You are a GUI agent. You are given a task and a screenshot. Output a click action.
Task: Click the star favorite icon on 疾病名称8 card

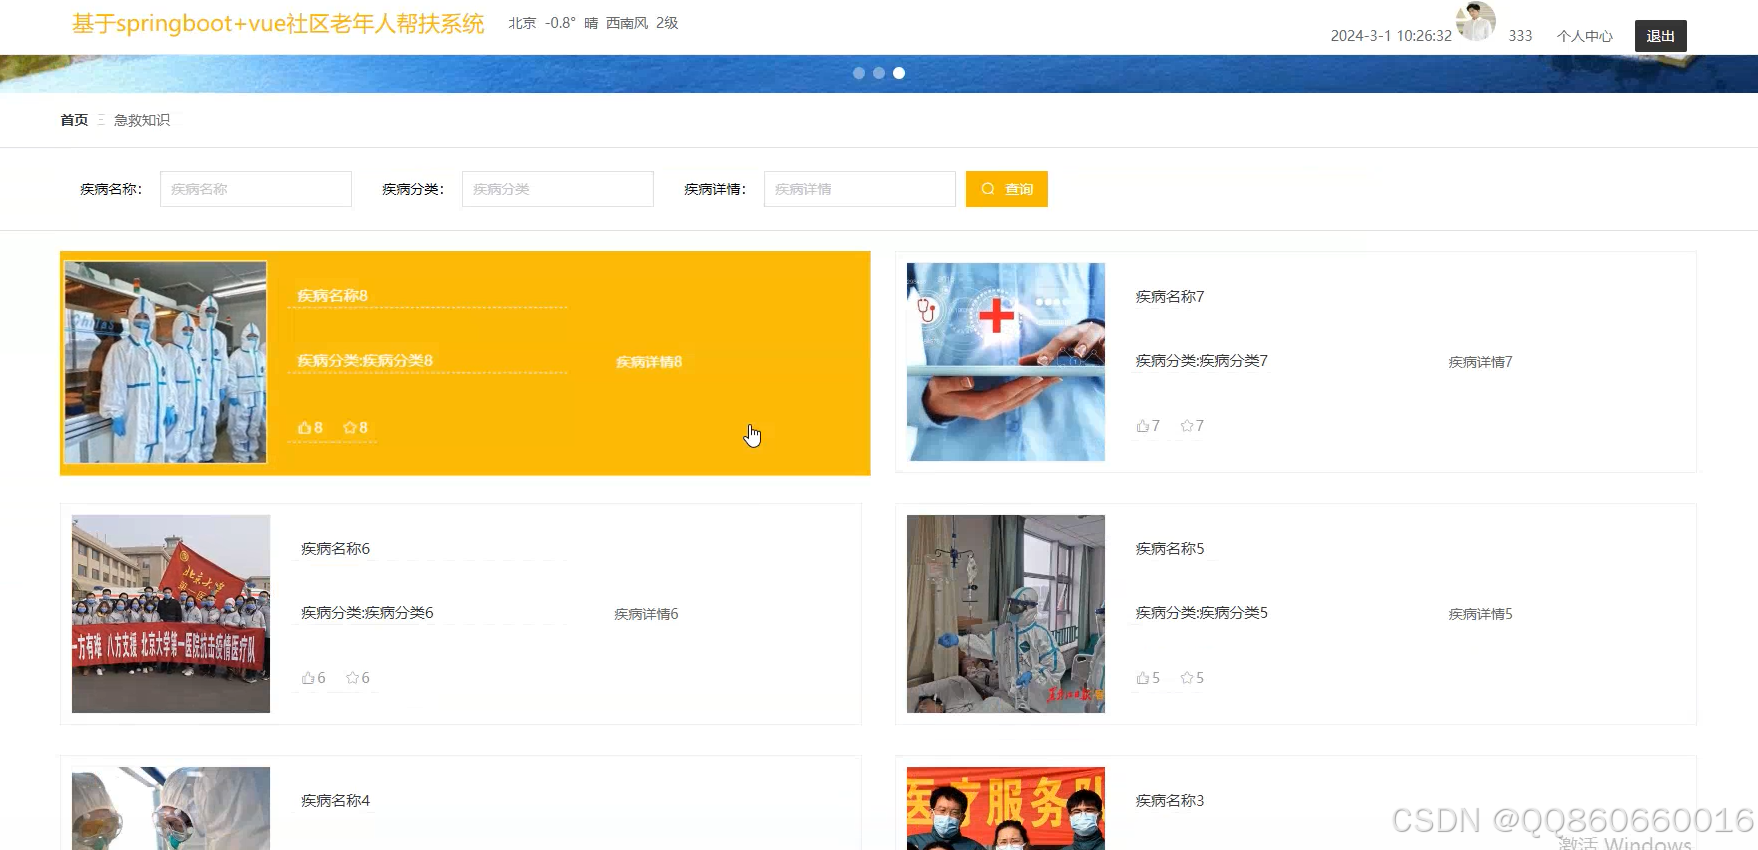pos(350,428)
